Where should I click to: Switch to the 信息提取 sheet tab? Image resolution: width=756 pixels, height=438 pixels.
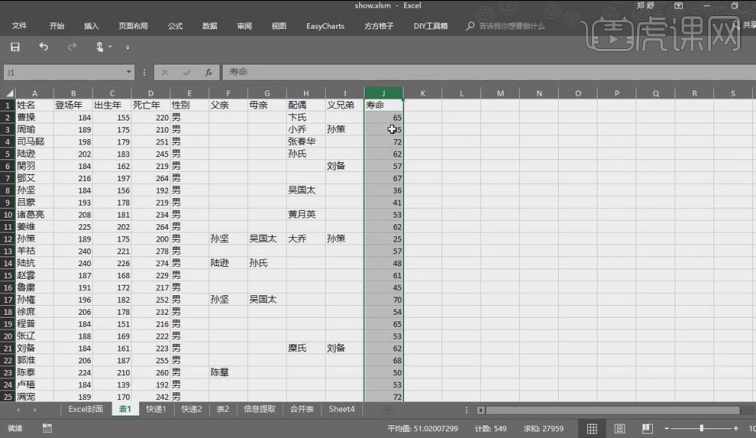pos(259,409)
